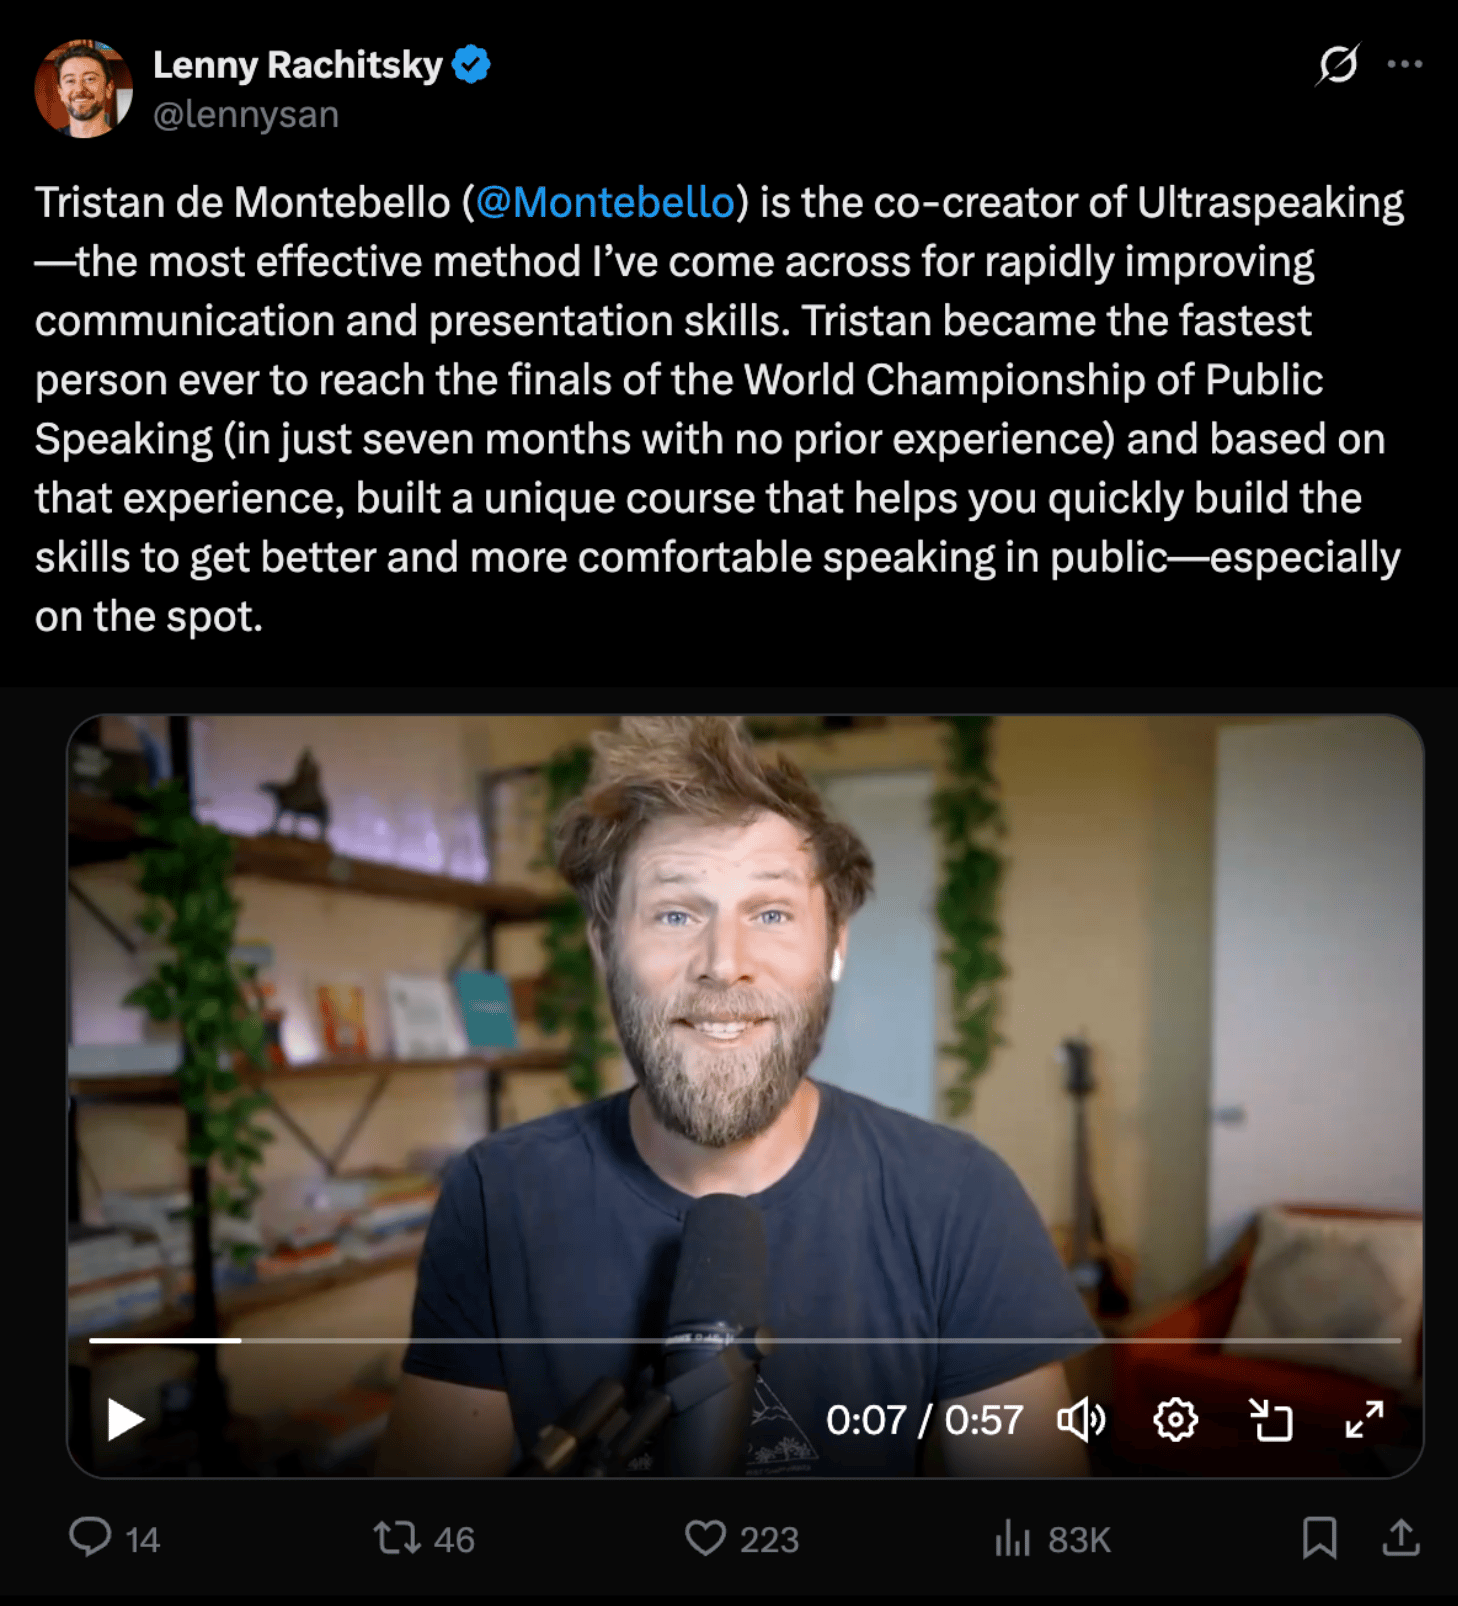Follow the @Montebello mention link
This screenshot has height=1606, width=1458.
[x=605, y=203]
